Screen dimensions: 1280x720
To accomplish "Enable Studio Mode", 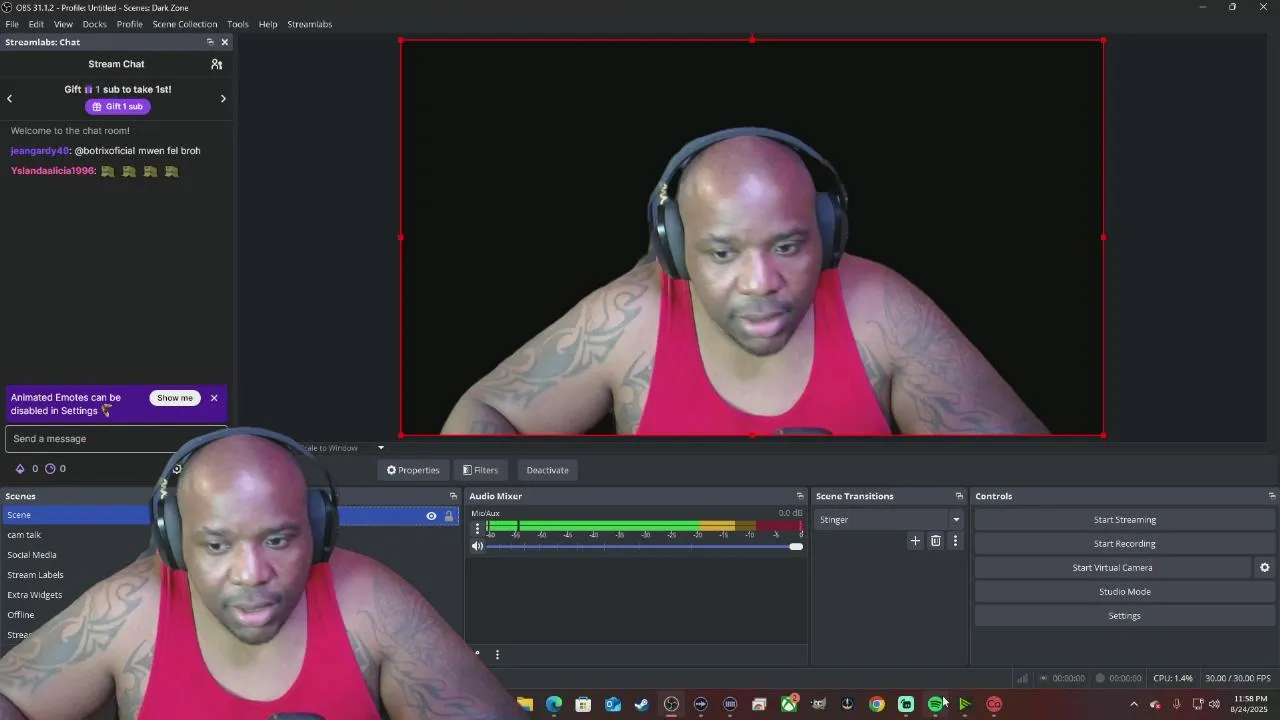I will click(1125, 592).
